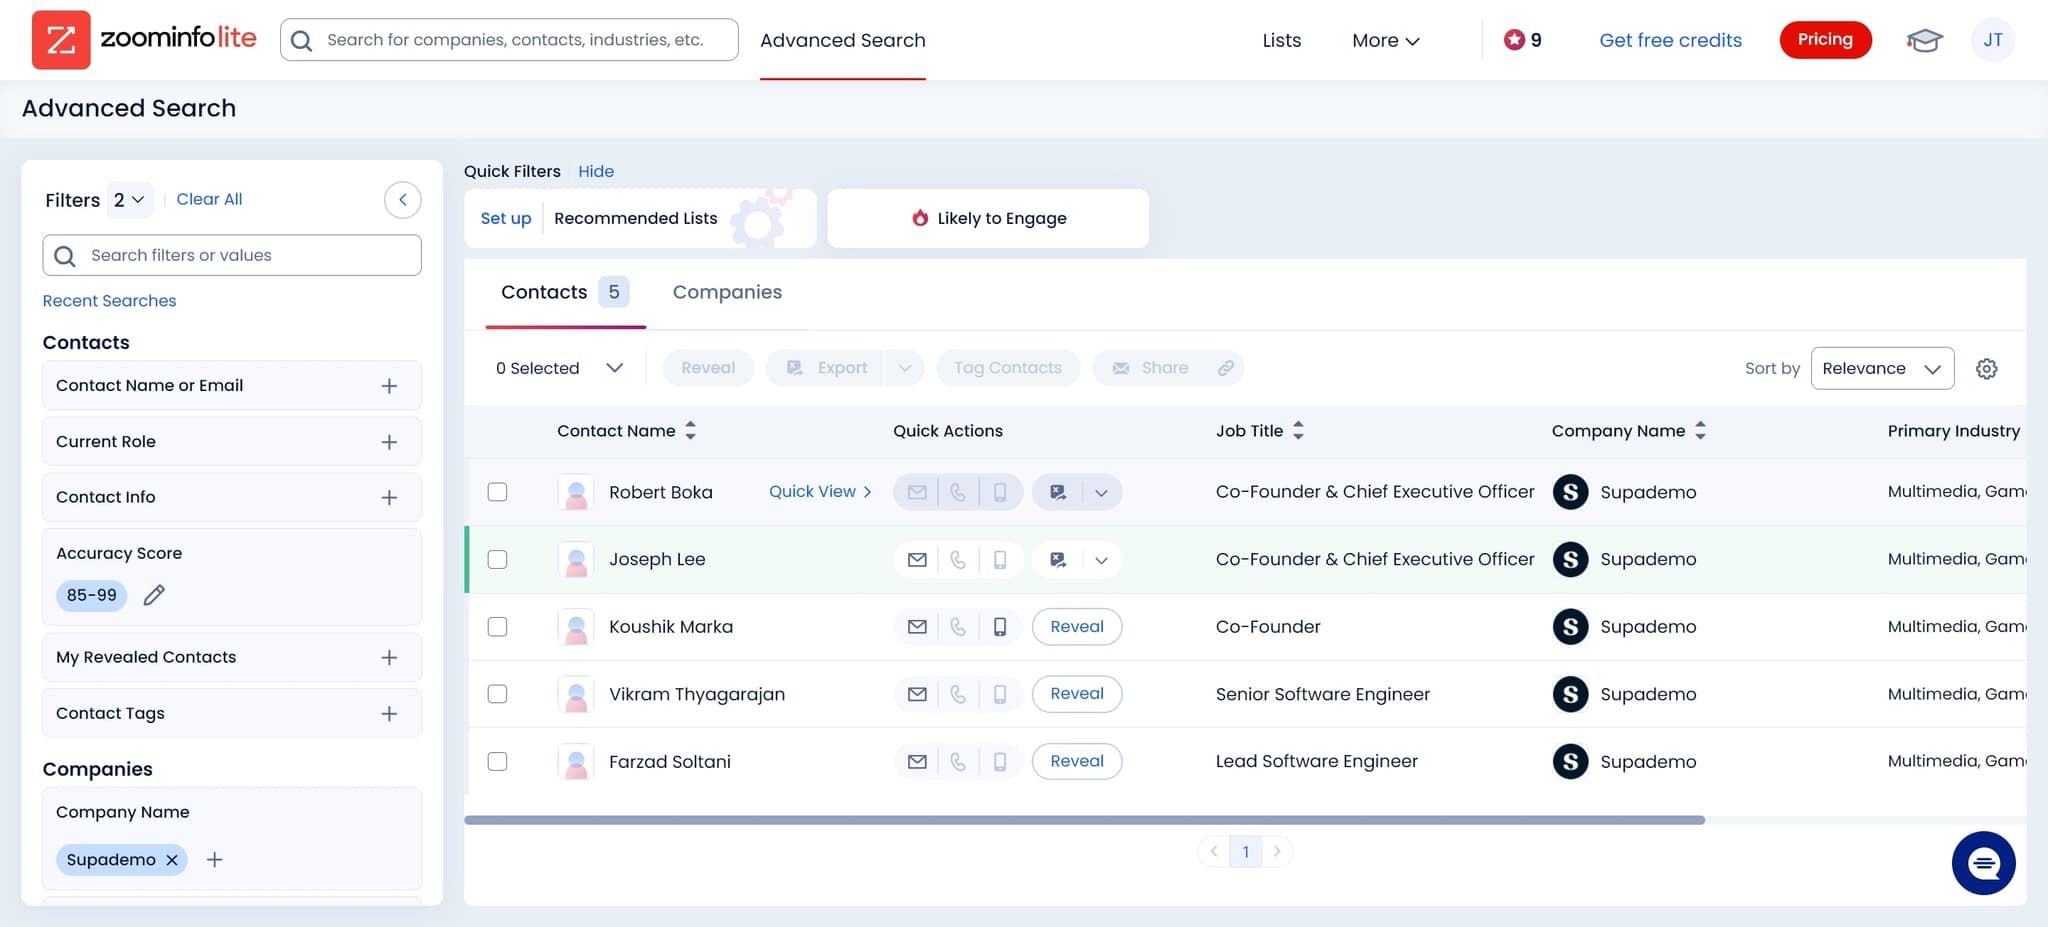The width and height of the screenshot is (2048, 927).
Task: Click mobile phone icon for Koushik Marka
Action: pyautogui.click(x=999, y=627)
